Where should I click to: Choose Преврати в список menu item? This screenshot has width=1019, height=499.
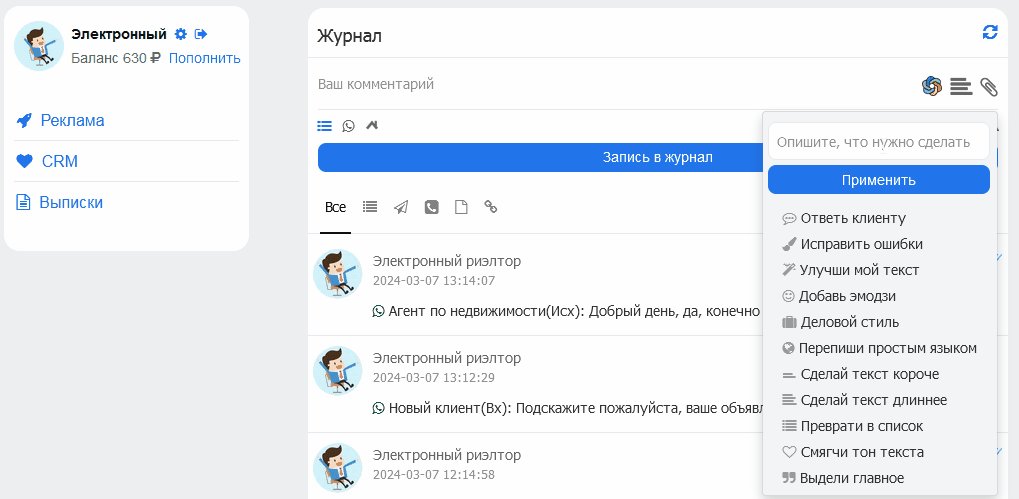tap(852, 426)
